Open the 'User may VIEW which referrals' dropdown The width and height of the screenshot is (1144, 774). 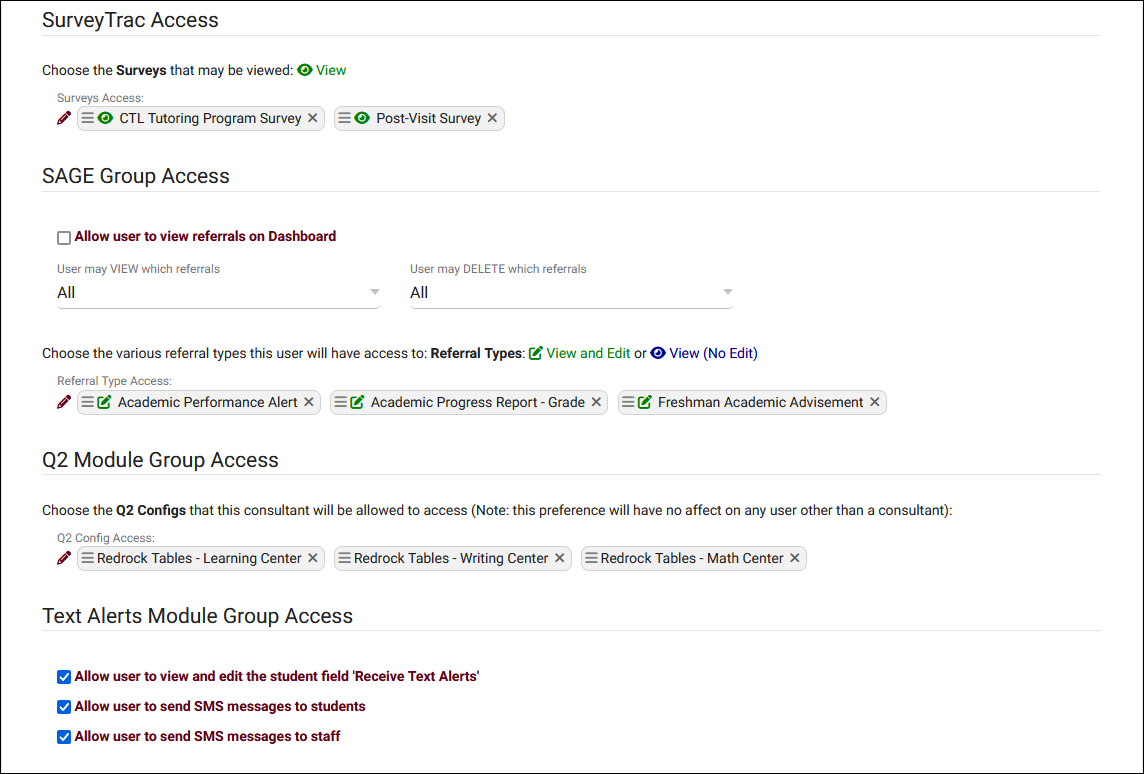pos(218,293)
